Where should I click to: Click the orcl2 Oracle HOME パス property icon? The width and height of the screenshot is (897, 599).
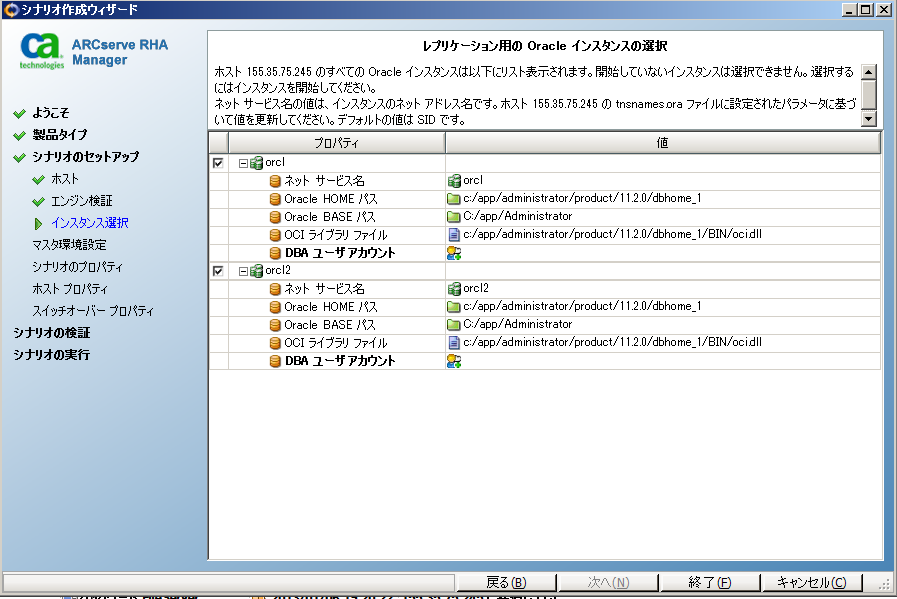[275, 307]
